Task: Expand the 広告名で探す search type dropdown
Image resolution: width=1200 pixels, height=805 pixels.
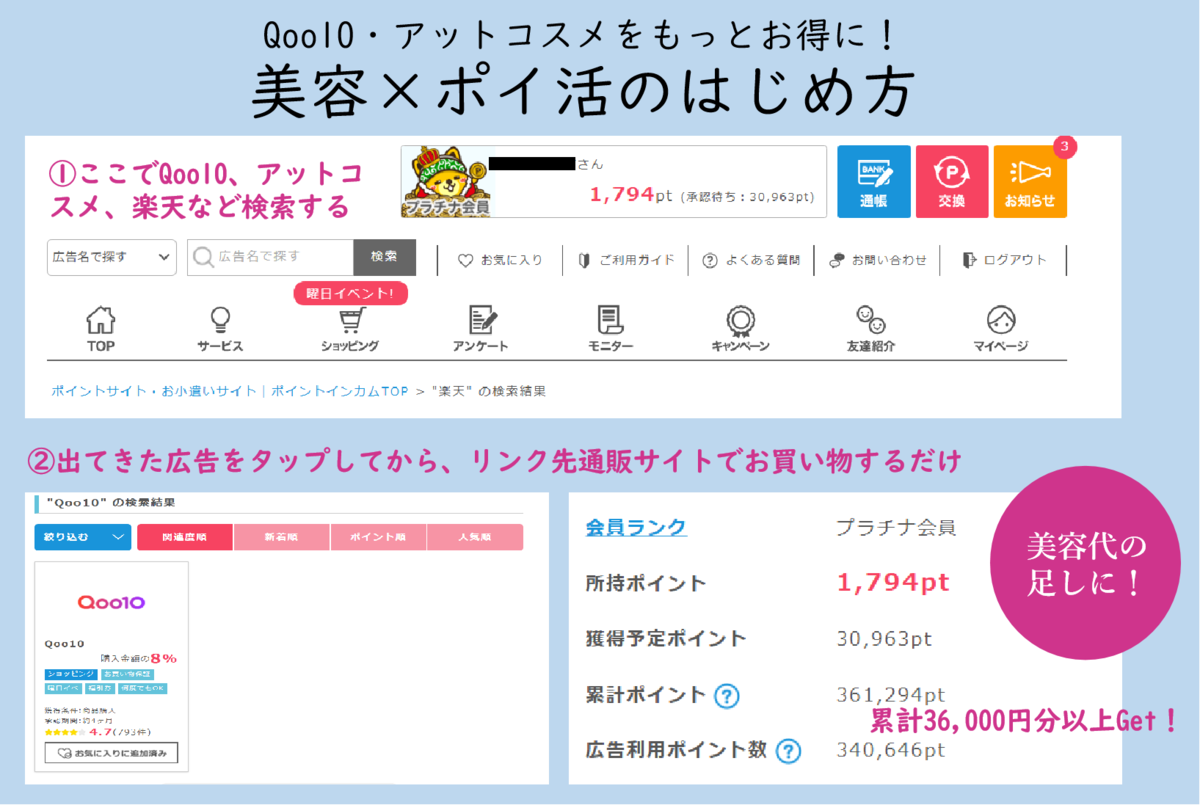Action: coord(112,257)
